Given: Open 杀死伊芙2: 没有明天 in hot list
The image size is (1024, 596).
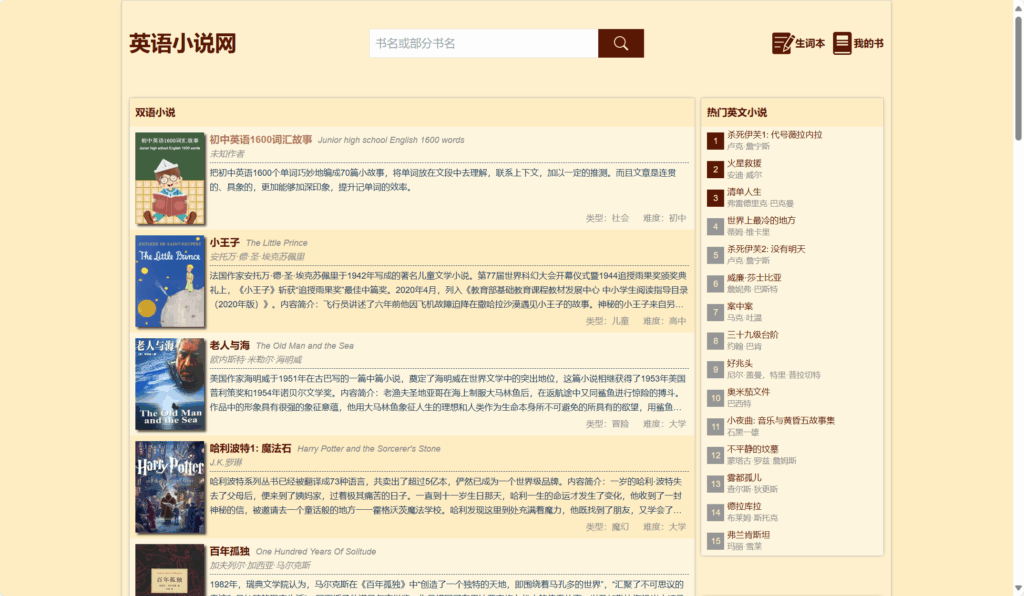Looking at the screenshot, I should (766, 249).
